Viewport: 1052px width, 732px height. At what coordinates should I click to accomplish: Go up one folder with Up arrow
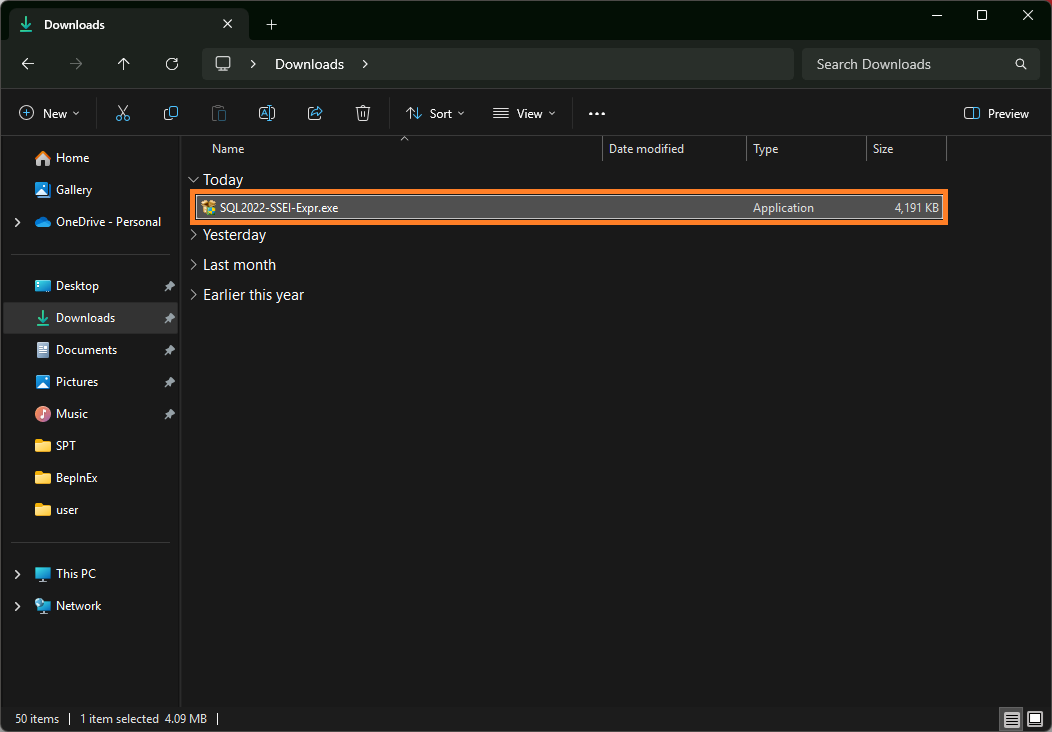click(x=124, y=64)
